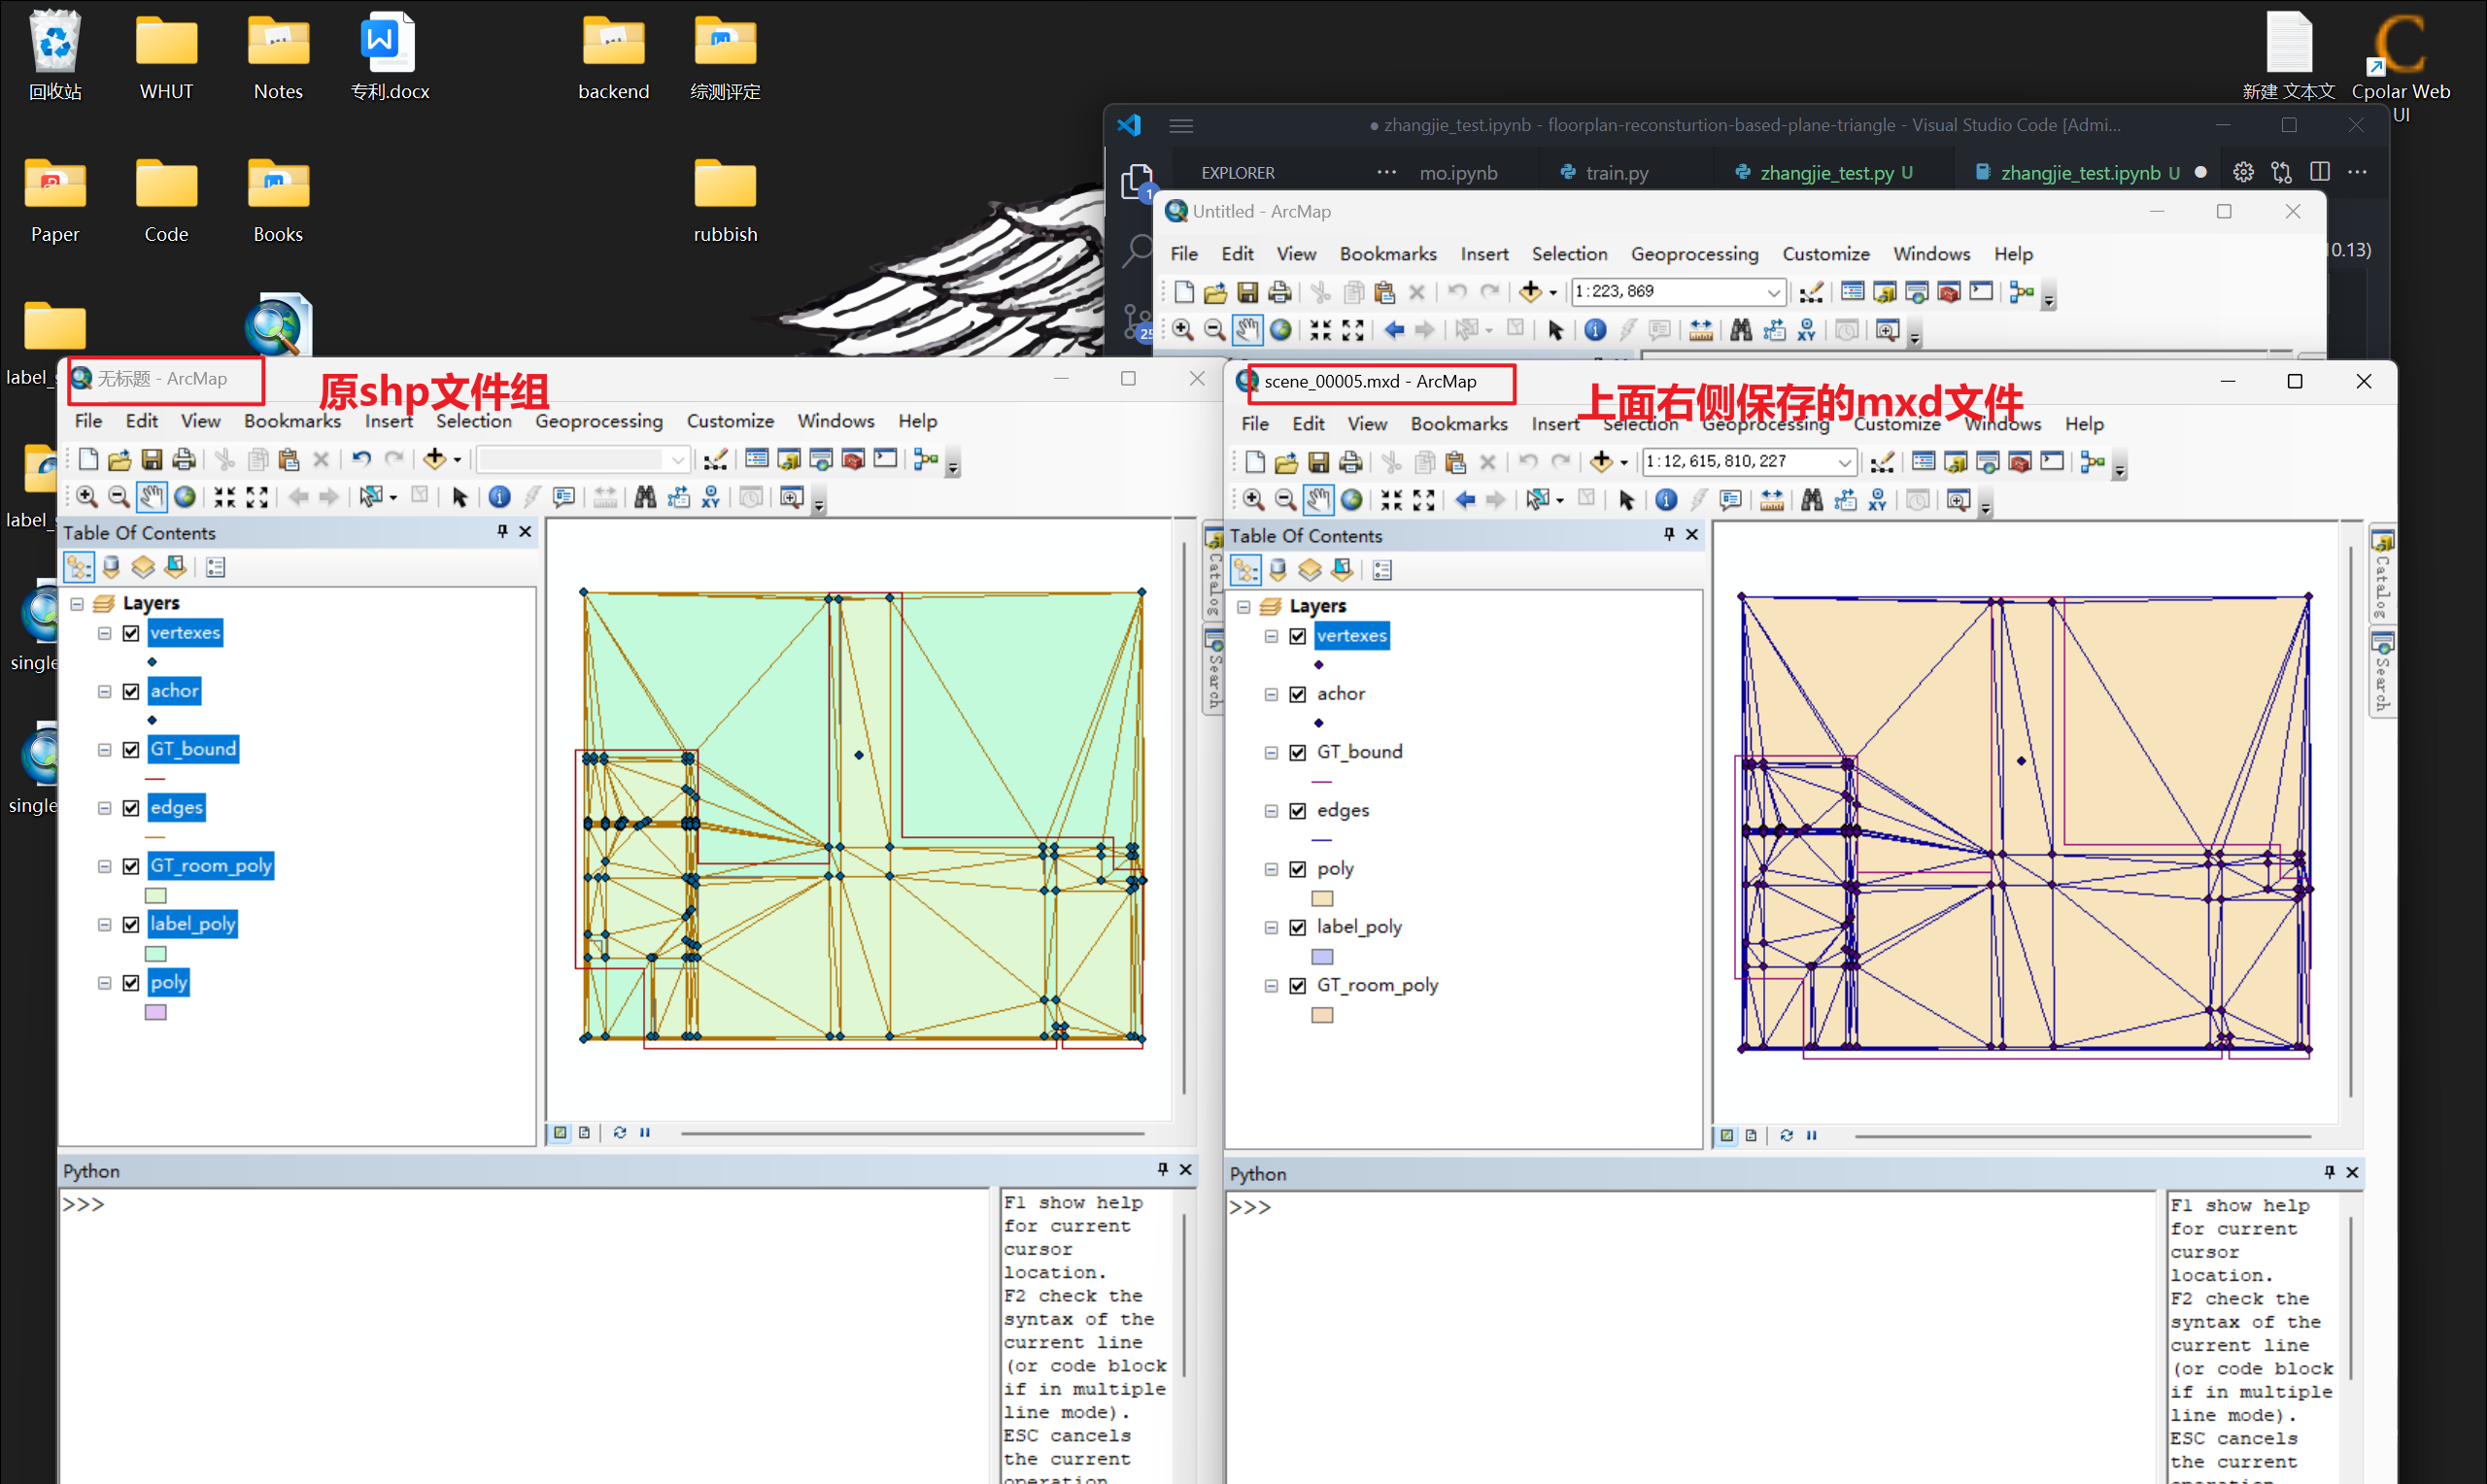Click the Zoom In tool in ArcMap toolbar
This screenshot has height=1484, width=2487.
86,500
